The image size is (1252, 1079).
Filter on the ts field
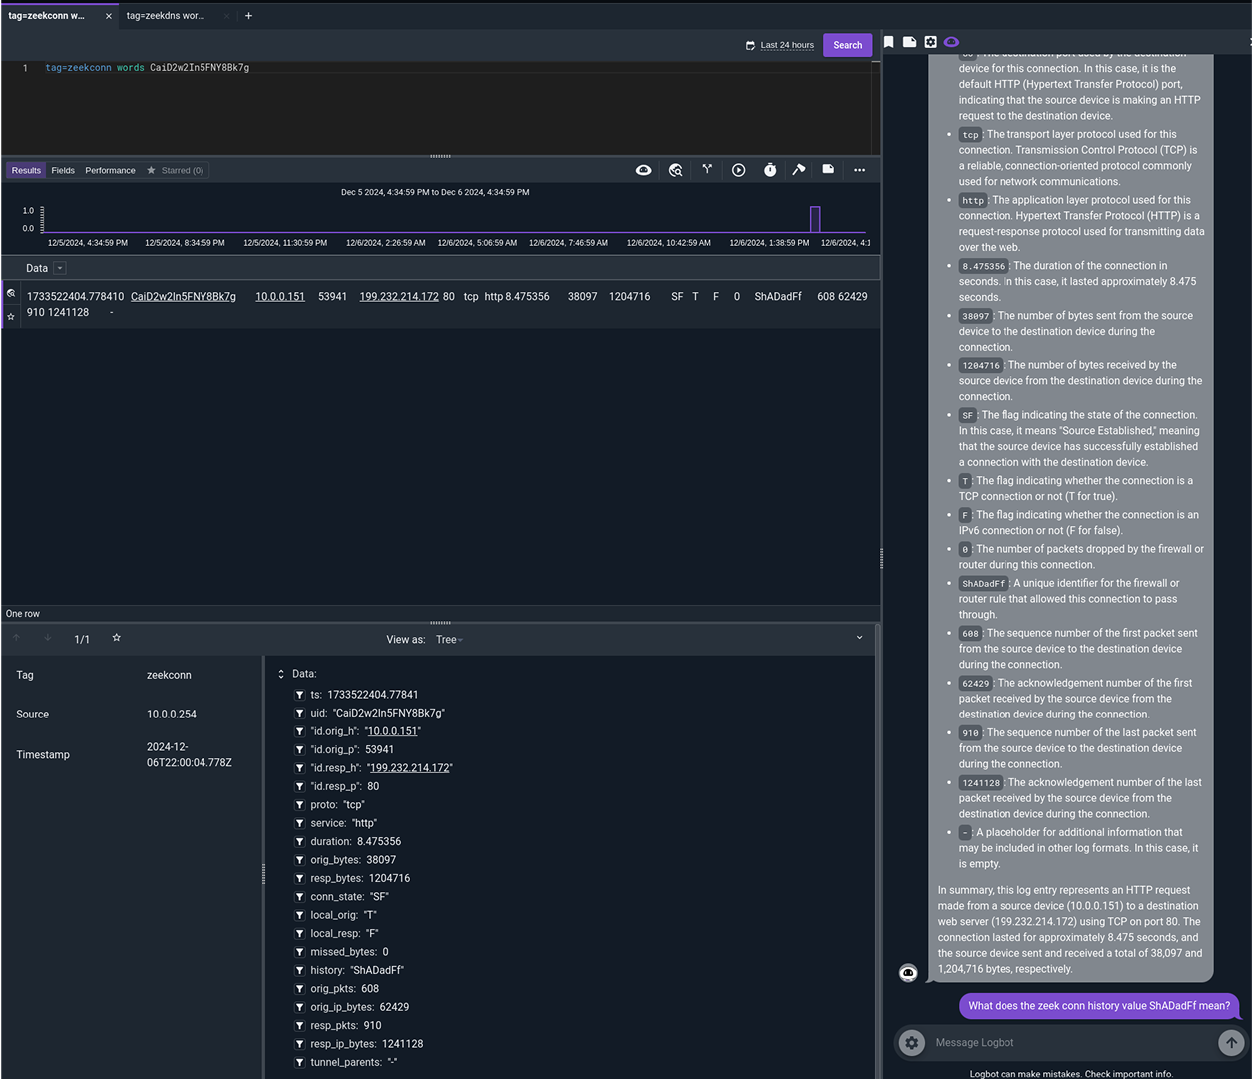pyautogui.click(x=299, y=695)
